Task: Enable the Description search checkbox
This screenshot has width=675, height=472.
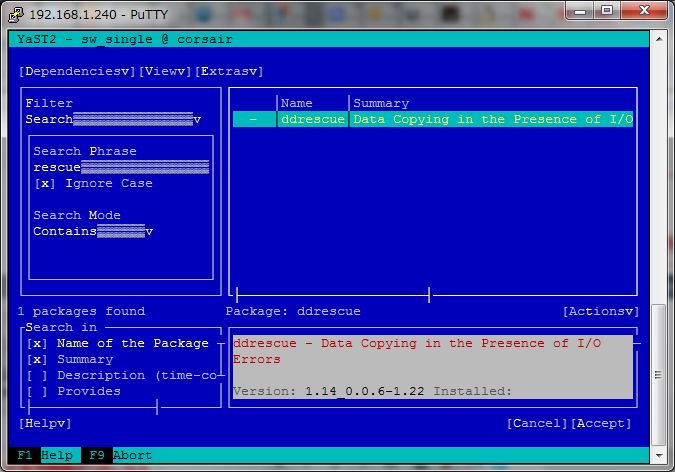Action: coord(37,376)
